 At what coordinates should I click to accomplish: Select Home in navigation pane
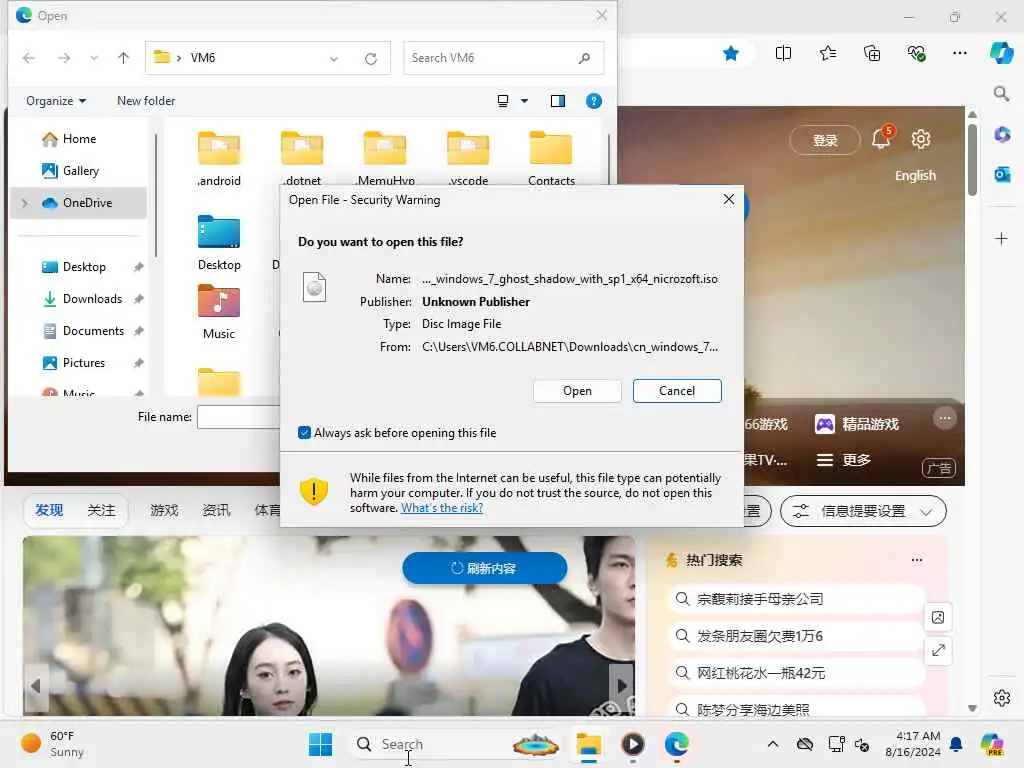[78, 138]
